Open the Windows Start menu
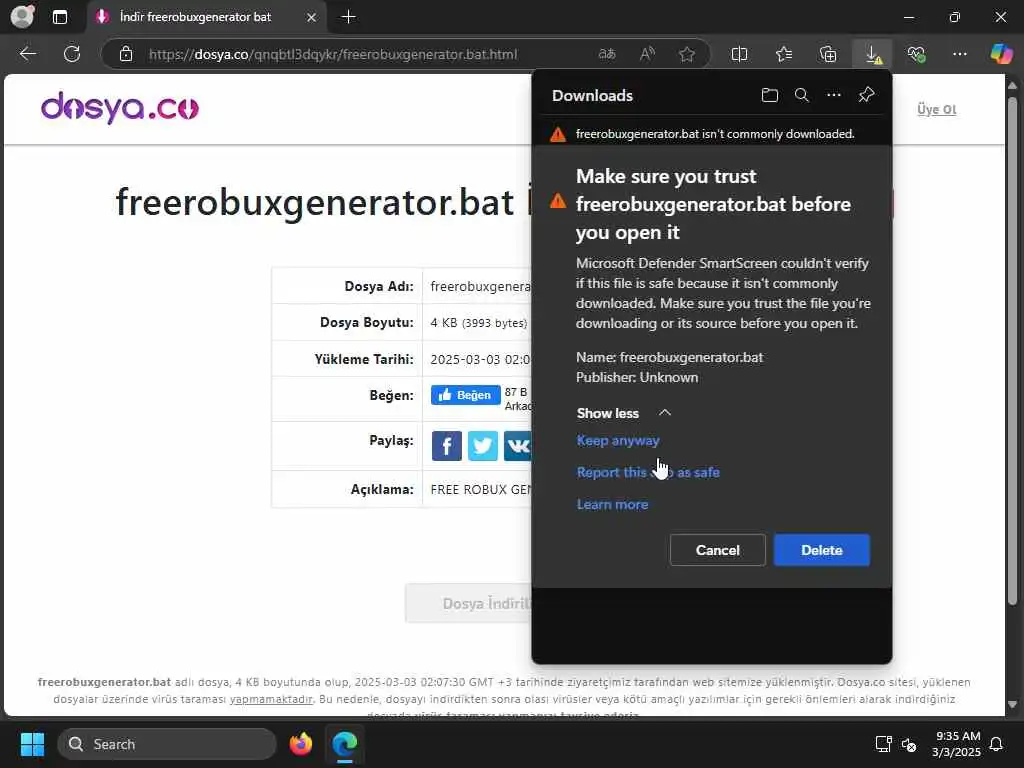Screen dimensions: 1024x768 coord(32,744)
